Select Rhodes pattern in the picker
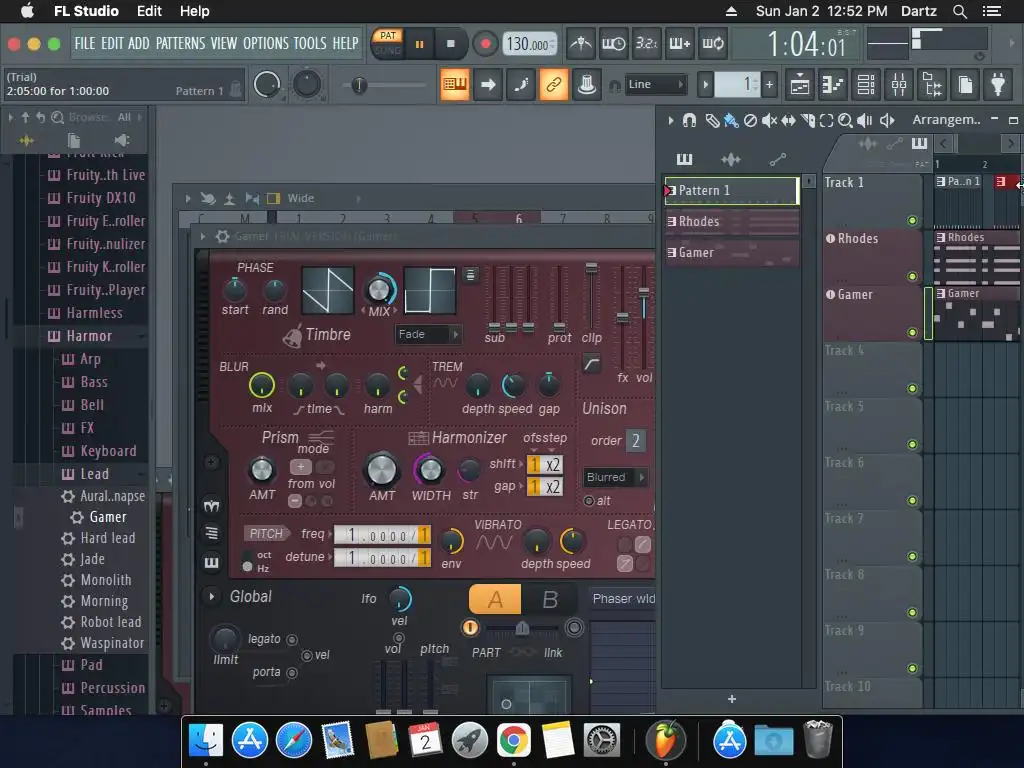The image size is (1024, 768). click(731, 221)
